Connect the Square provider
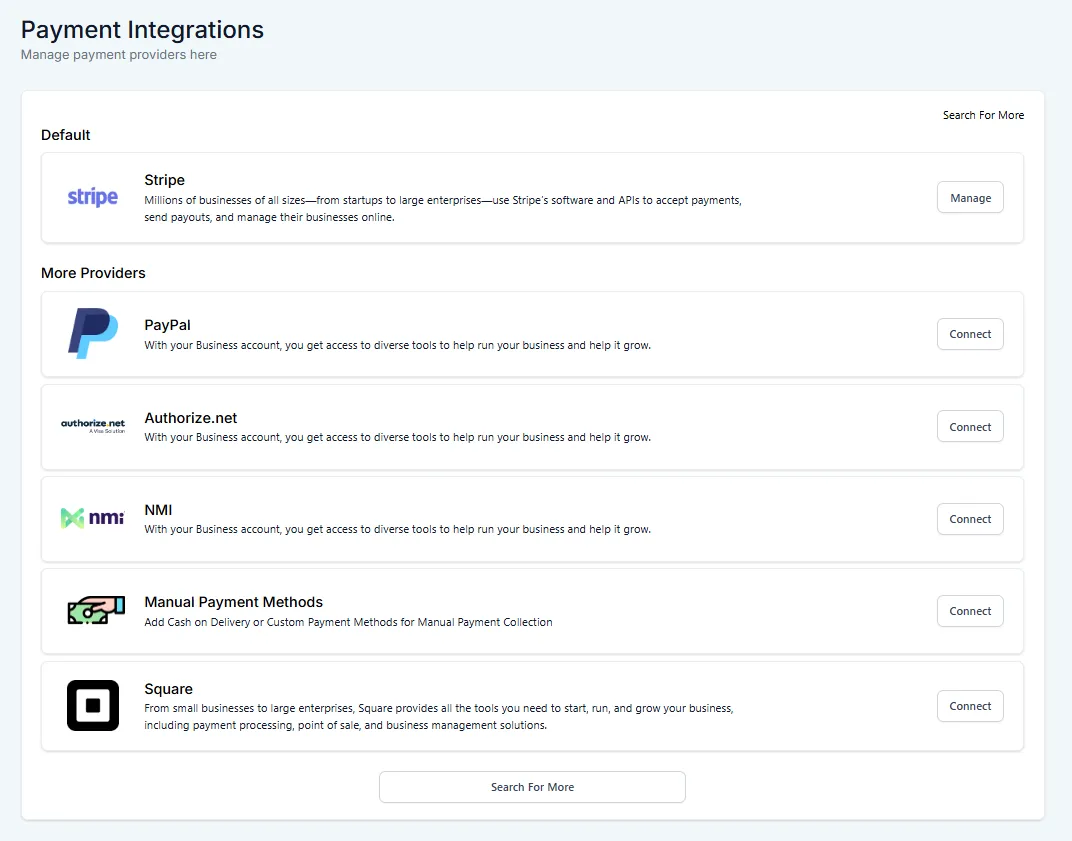This screenshot has width=1072, height=841. pyautogui.click(x=970, y=706)
